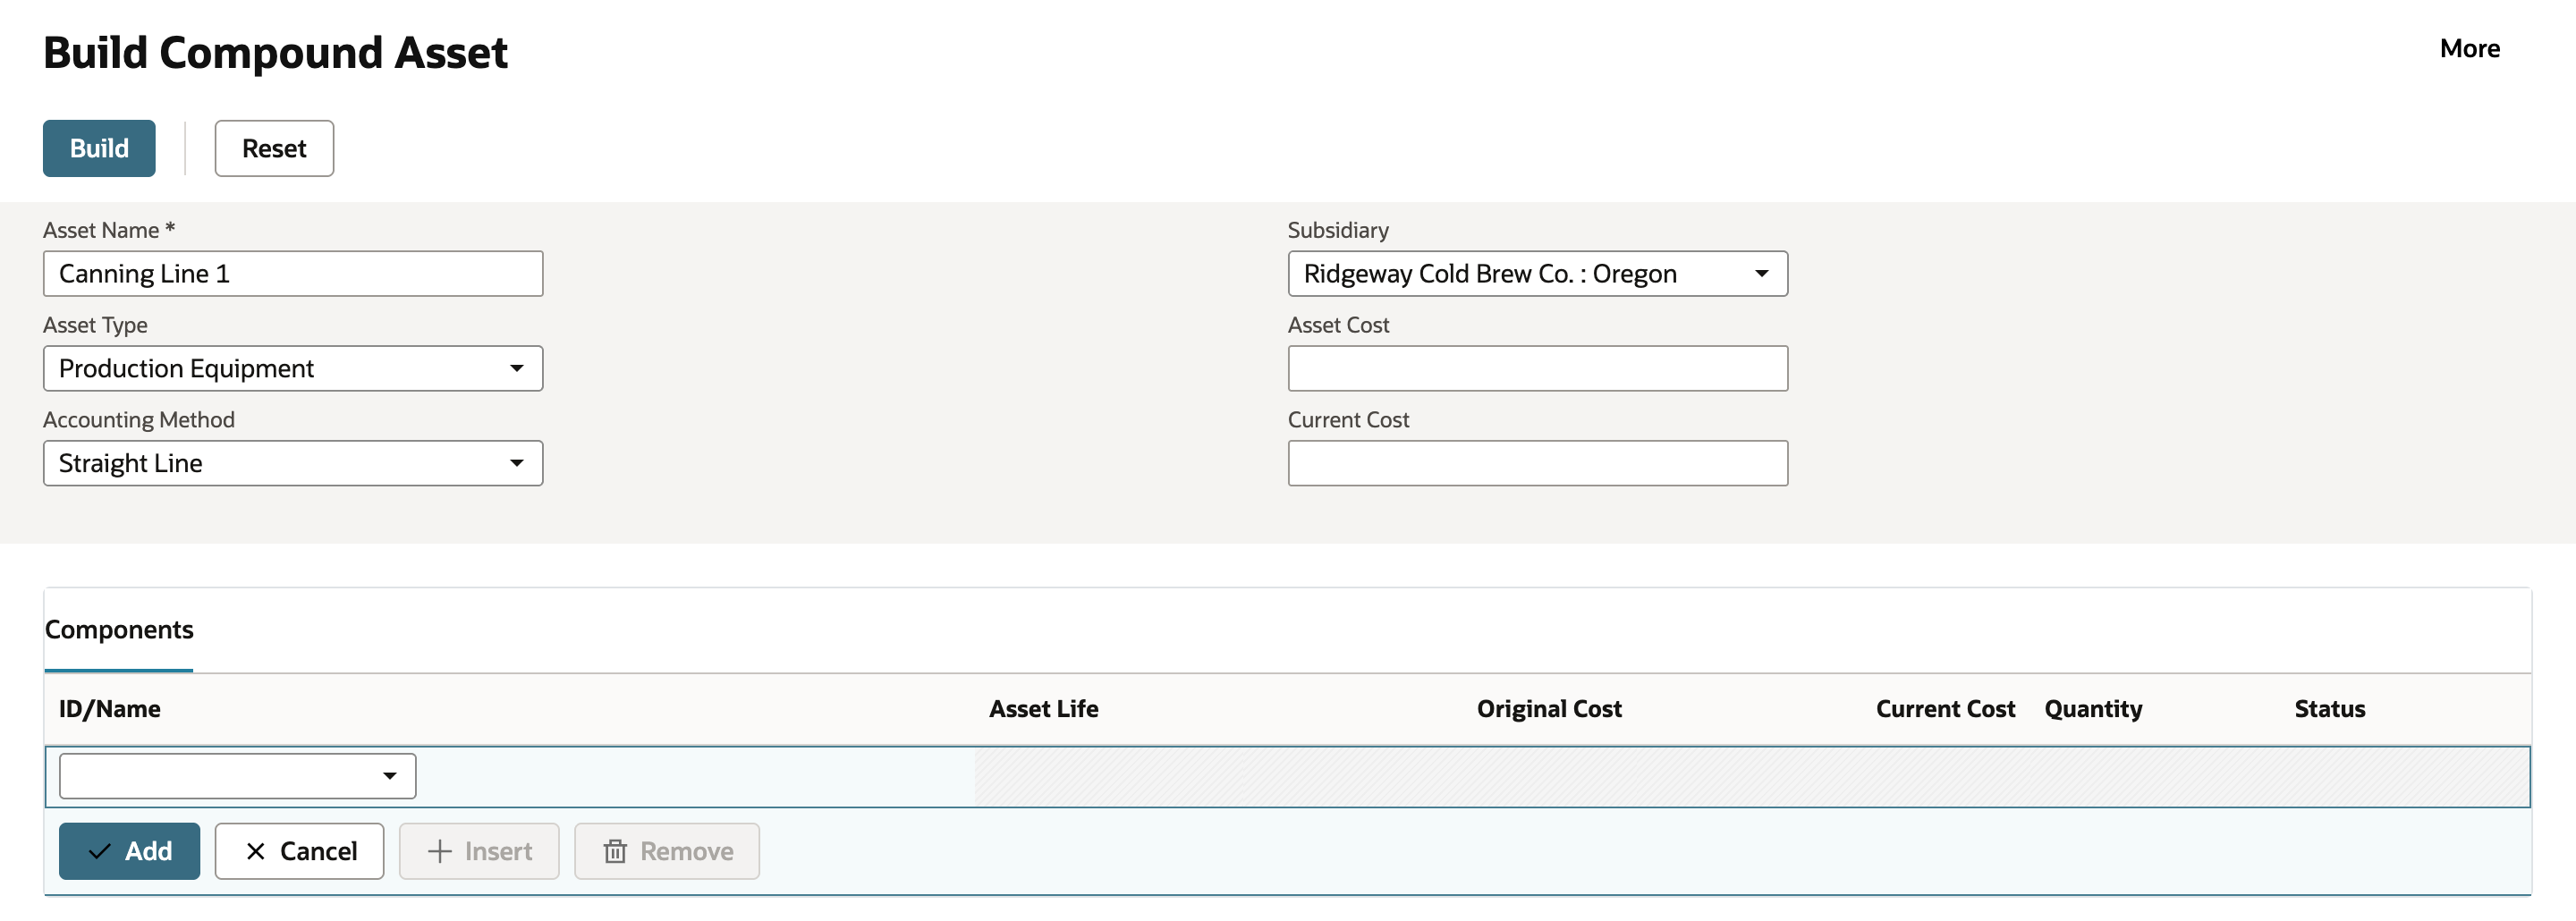Expand the ID/Name component dropdown
Viewport: 2576px width, 921px height.
tap(237, 776)
